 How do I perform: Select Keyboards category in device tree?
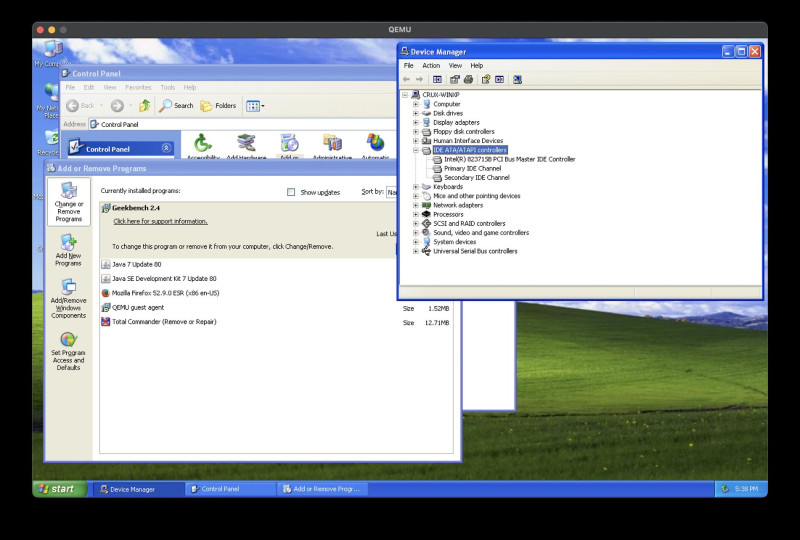pyautogui.click(x=447, y=187)
